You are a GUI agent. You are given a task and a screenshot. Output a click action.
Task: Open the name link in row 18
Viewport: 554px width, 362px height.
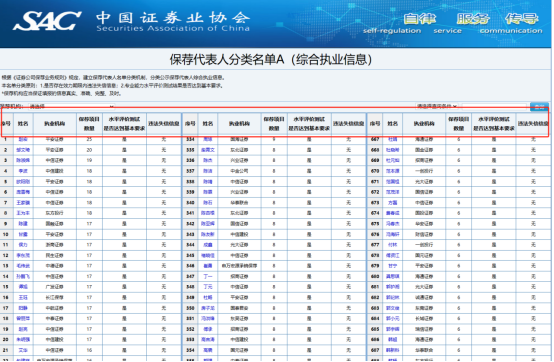pyautogui.click(x=23, y=319)
